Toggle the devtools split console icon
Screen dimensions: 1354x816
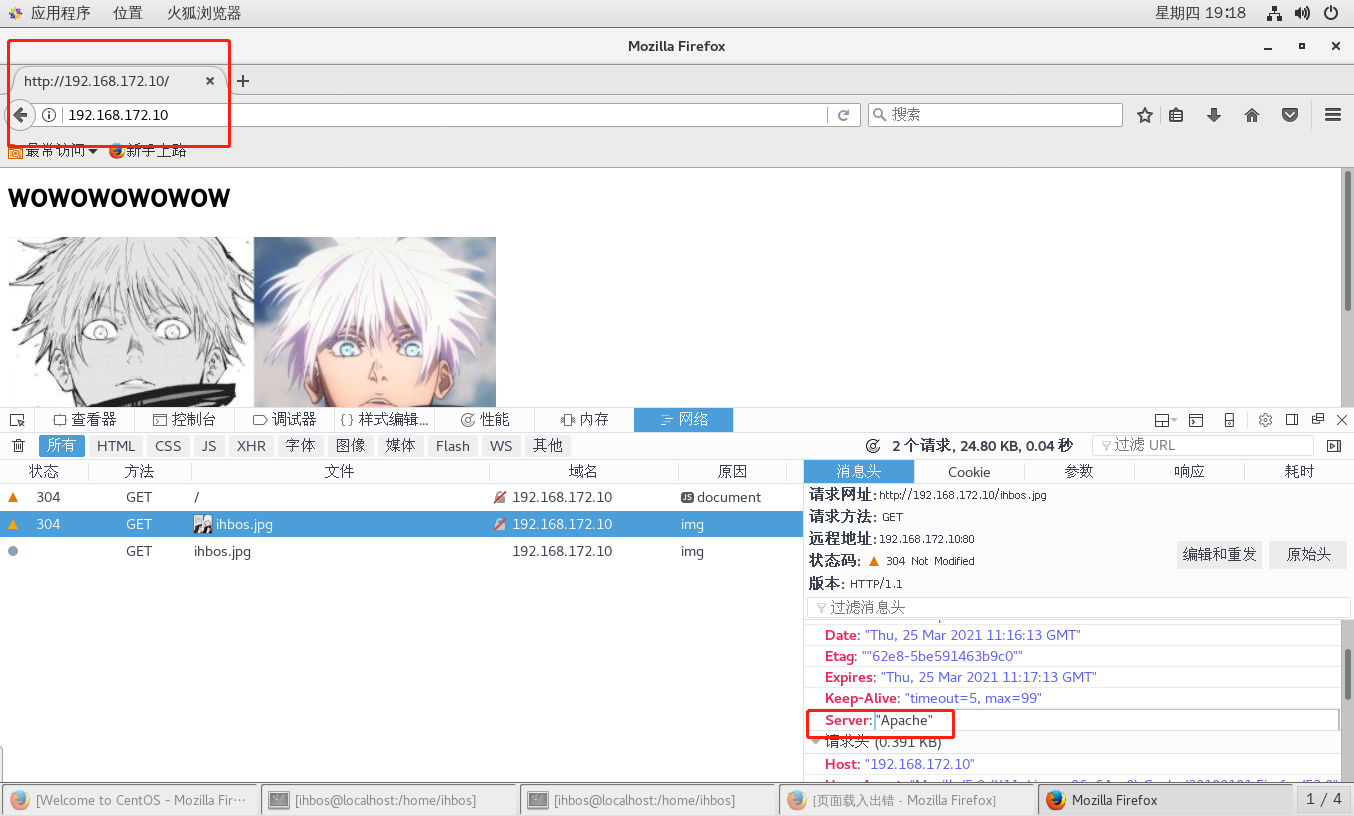pyautogui.click(x=1196, y=420)
